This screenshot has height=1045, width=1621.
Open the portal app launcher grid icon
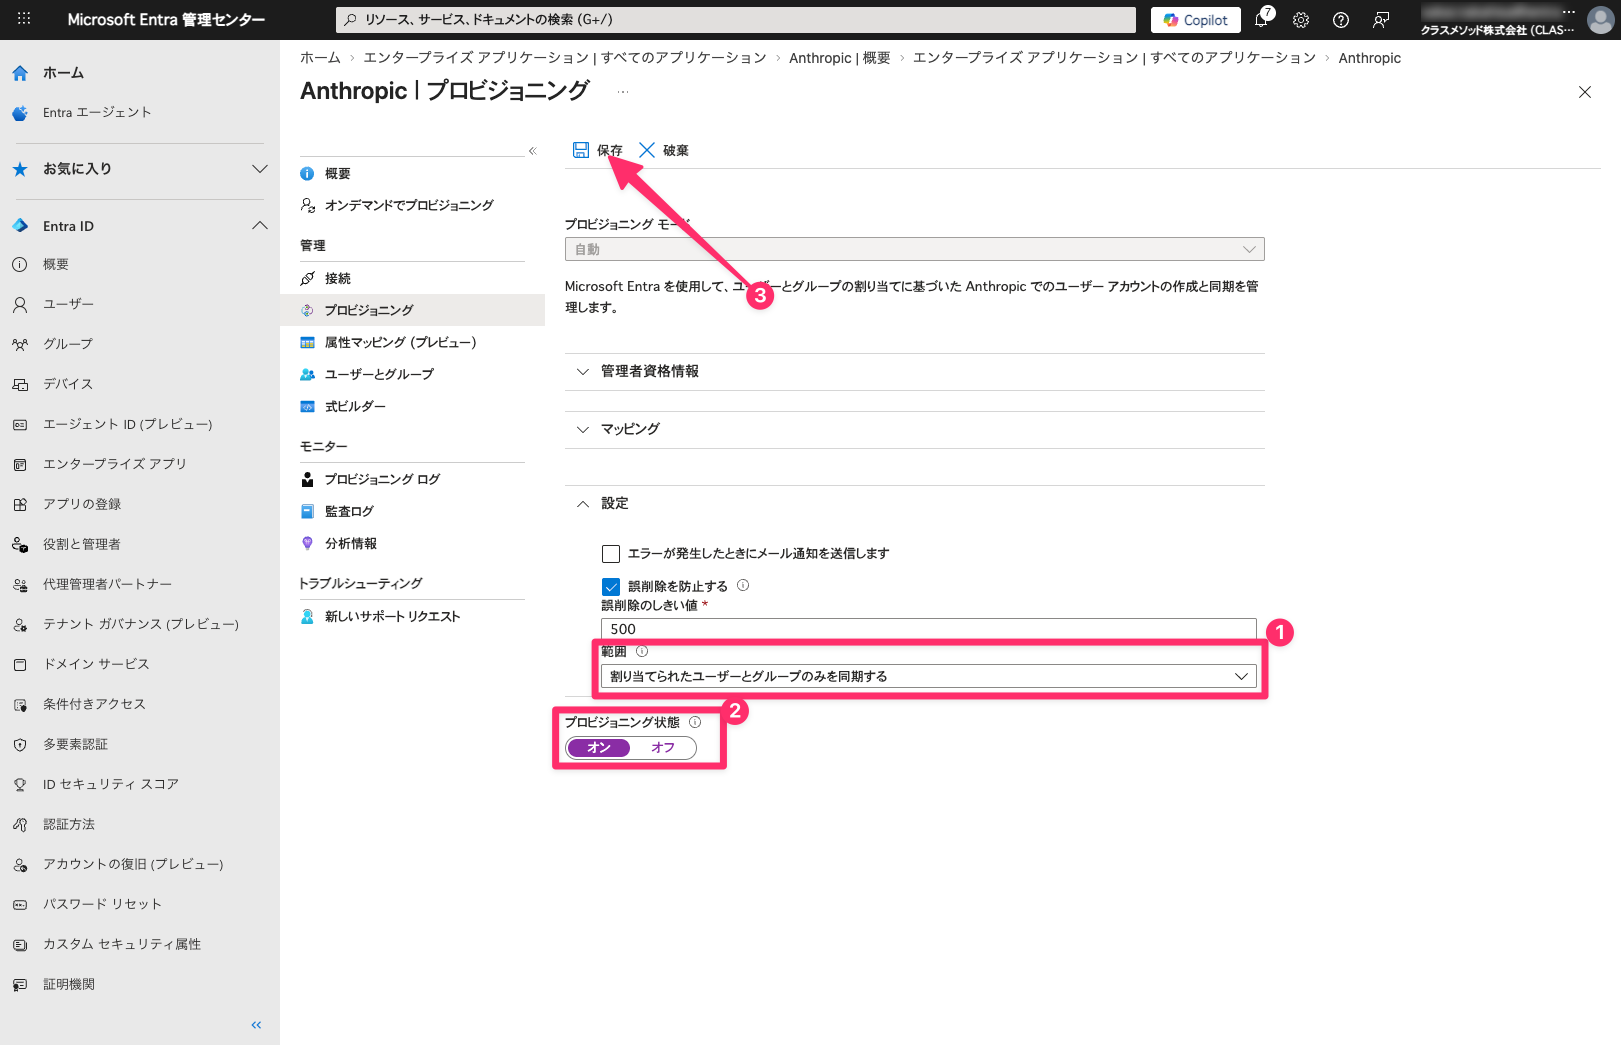point(24,19)
